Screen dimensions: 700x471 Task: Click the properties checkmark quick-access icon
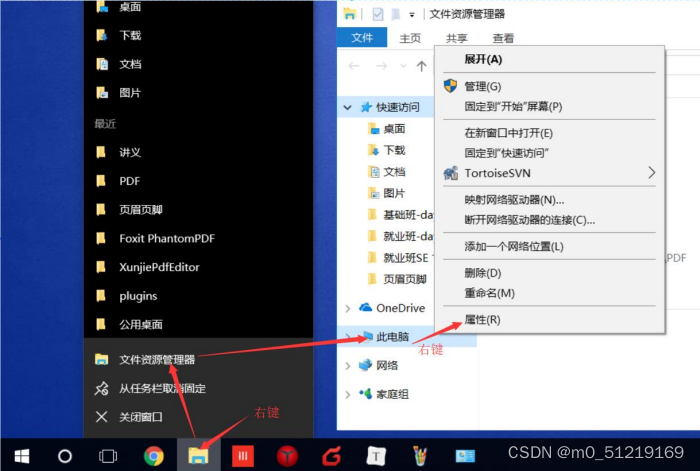click(x=378, y=15)
